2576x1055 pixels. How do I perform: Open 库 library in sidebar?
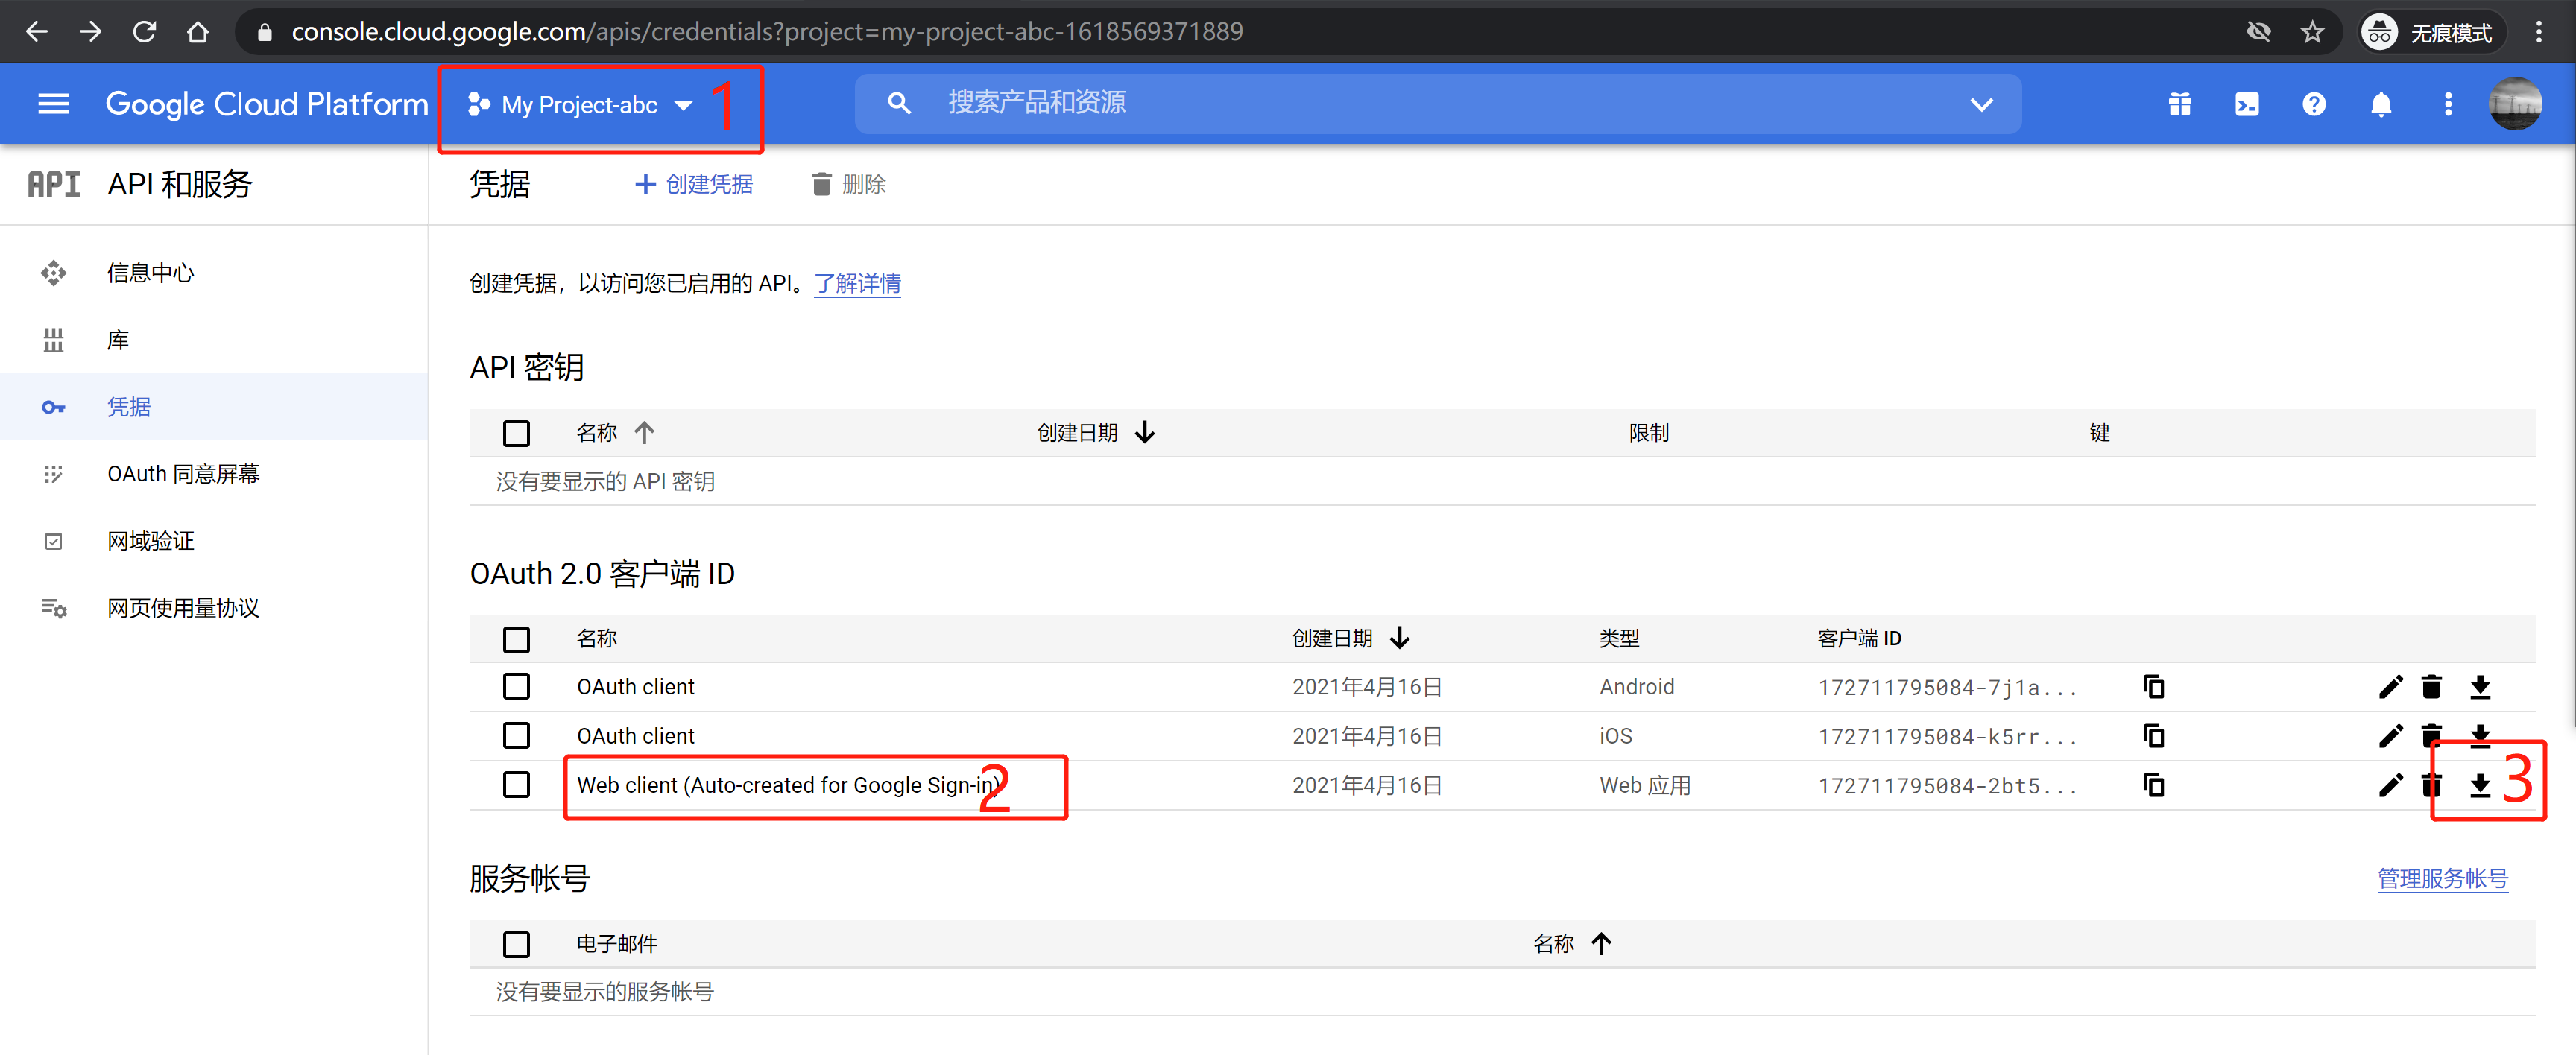point(214,340)
